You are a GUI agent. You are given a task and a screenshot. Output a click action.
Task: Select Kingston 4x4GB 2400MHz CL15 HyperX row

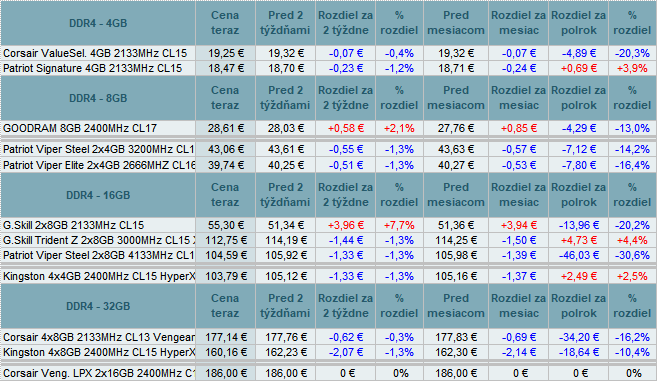pos(328,276)
